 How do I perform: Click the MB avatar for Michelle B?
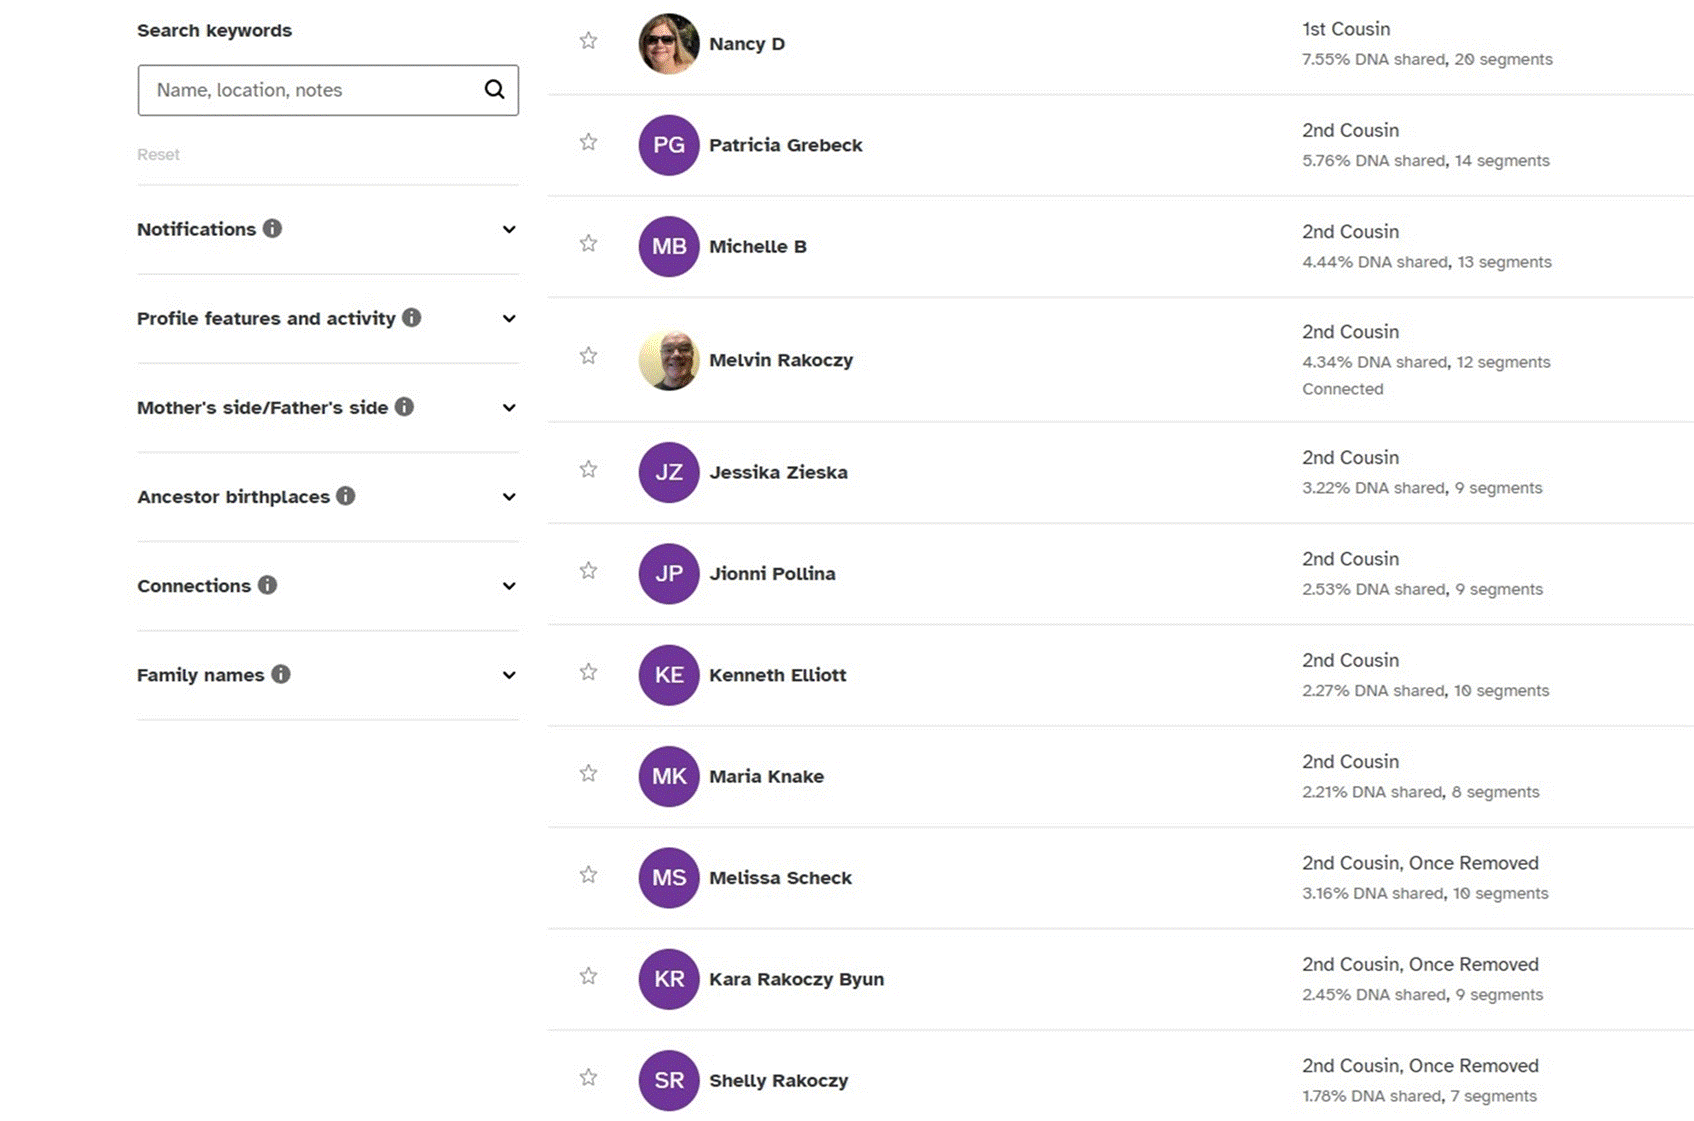[669, 246]
